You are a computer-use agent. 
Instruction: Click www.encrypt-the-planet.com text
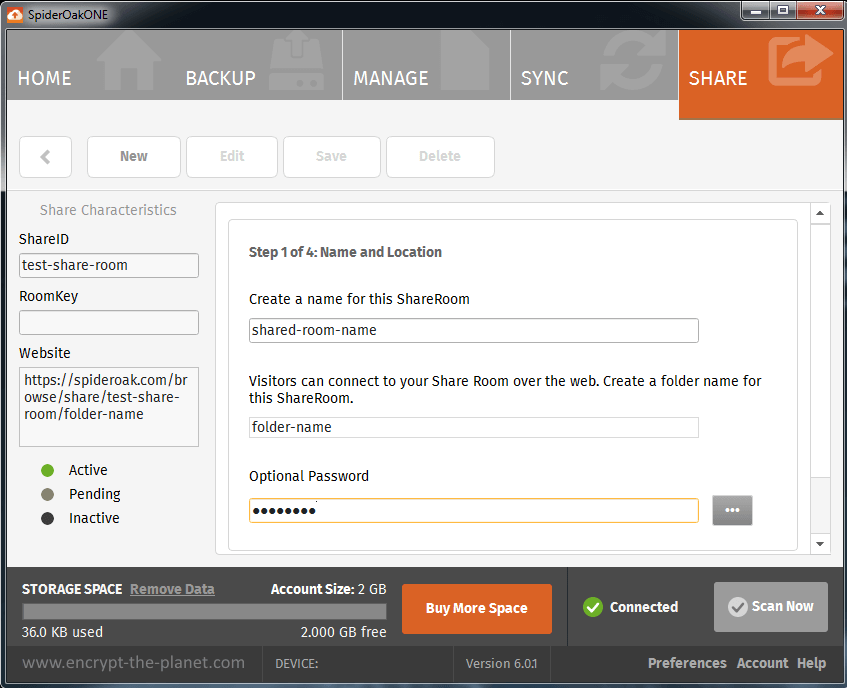click(x=133, y=663)
